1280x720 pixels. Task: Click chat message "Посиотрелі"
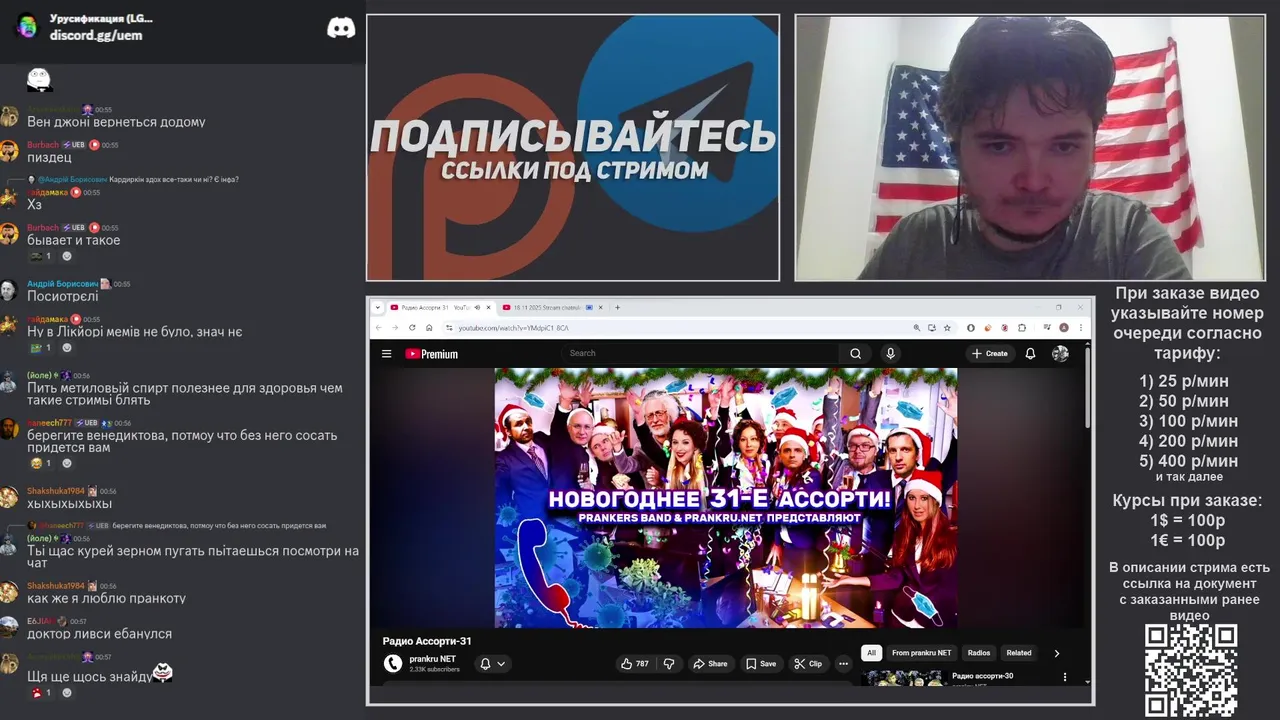pos(63,296)
